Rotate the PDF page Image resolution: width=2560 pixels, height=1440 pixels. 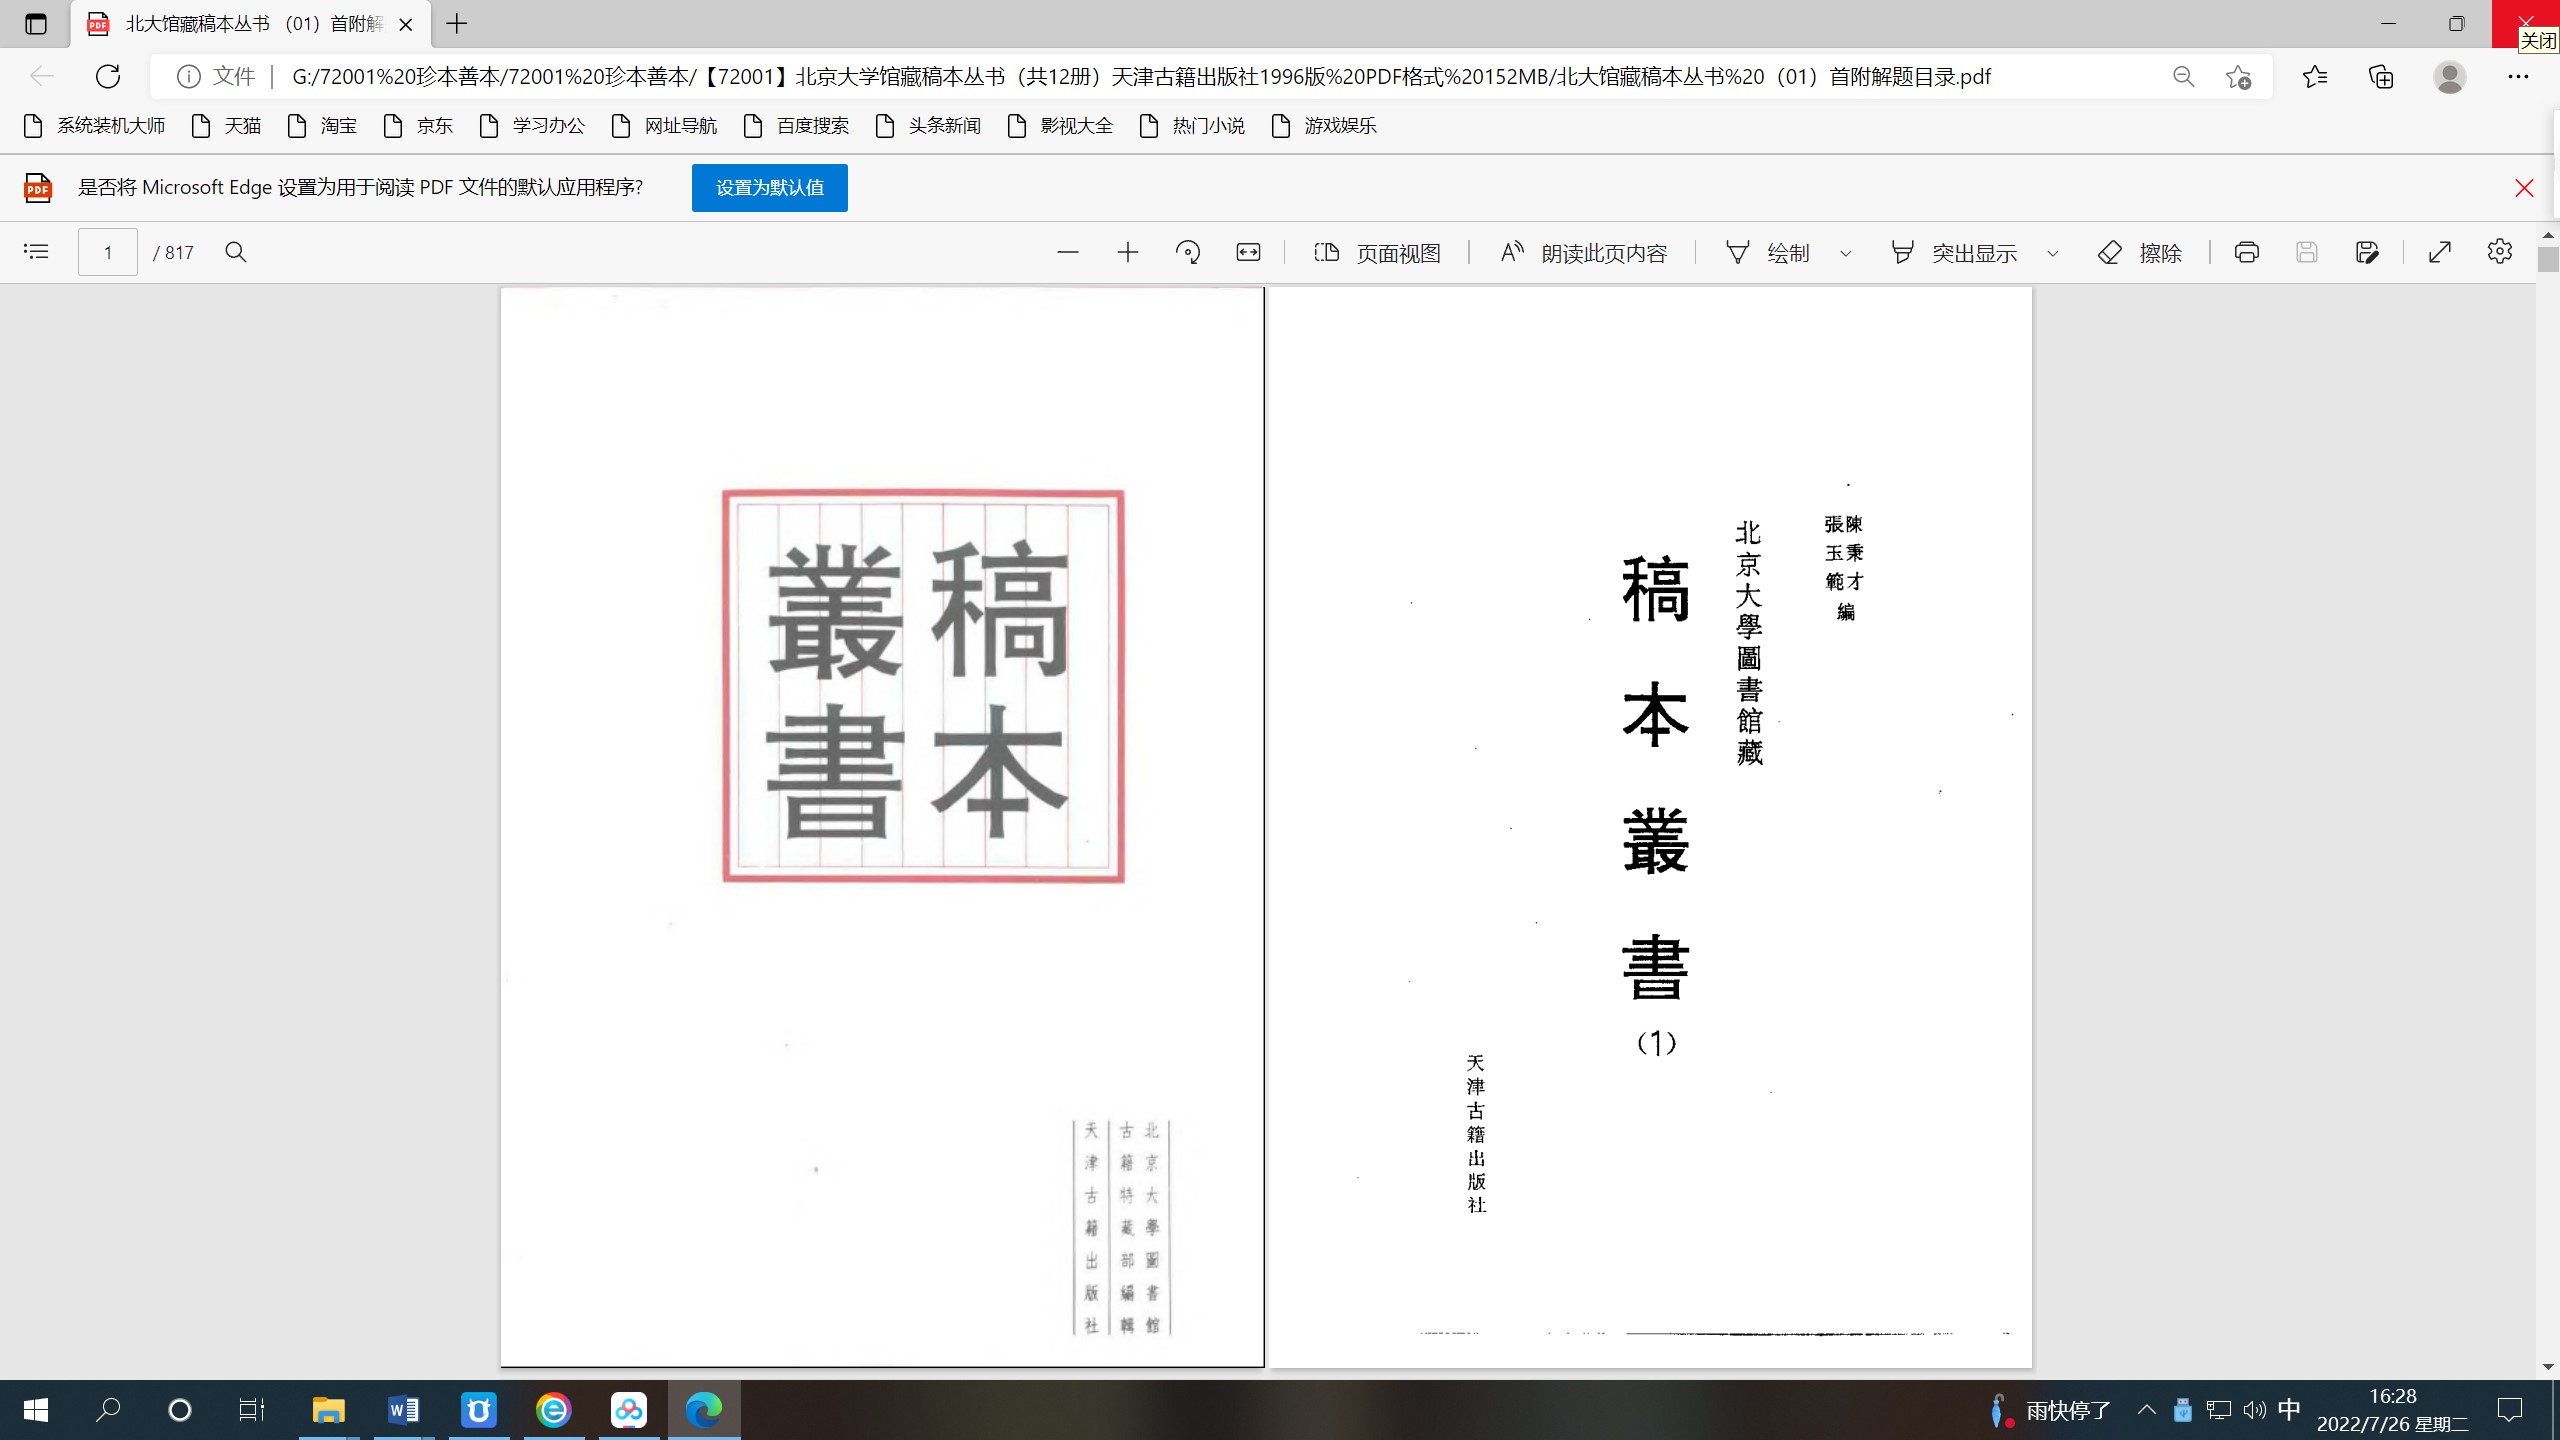1188,252
